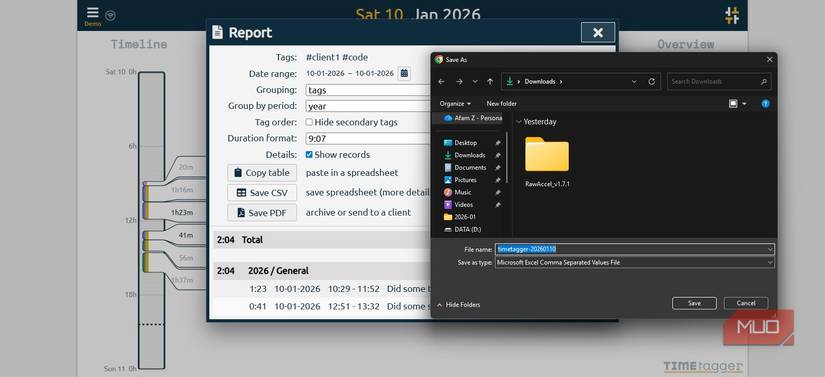Expand the address bar history dropdown
825x377 pixels.
tap(634, 81)
